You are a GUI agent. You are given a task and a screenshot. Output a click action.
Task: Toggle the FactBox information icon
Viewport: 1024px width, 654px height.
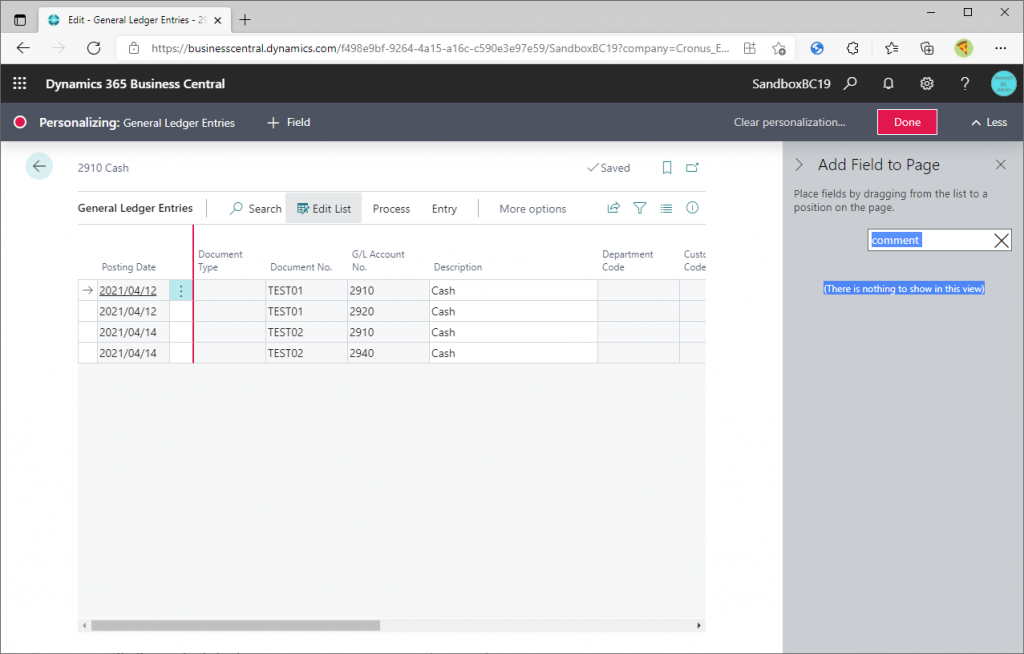692,208
